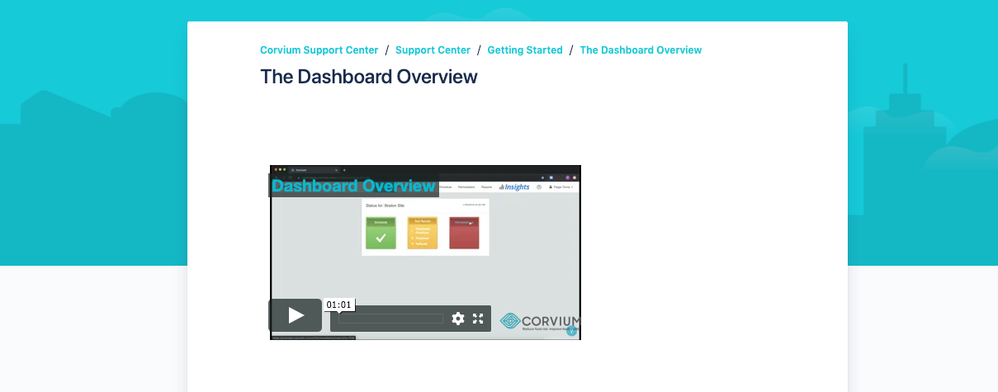Click the Dashboard Overview video title overlay
This screenshot has width=998, height=392.
coord(354,186)
